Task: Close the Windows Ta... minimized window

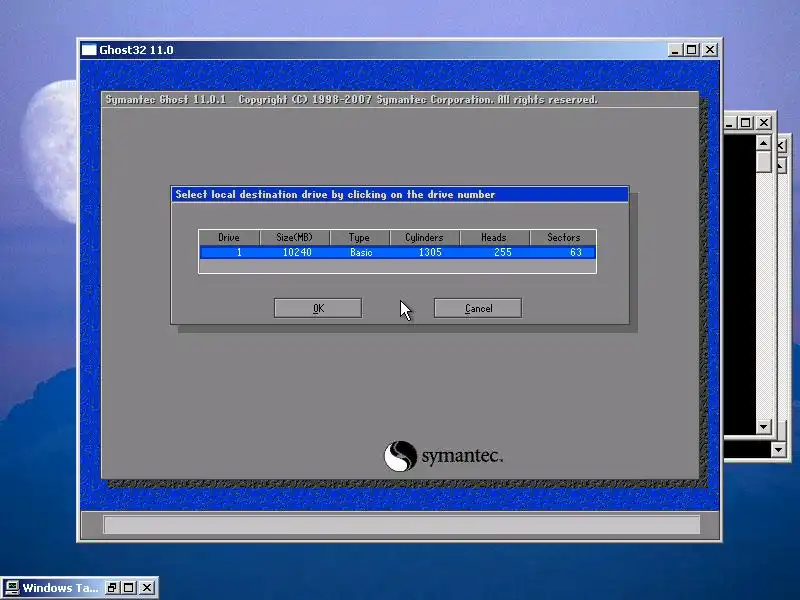Action: point(147,588)
